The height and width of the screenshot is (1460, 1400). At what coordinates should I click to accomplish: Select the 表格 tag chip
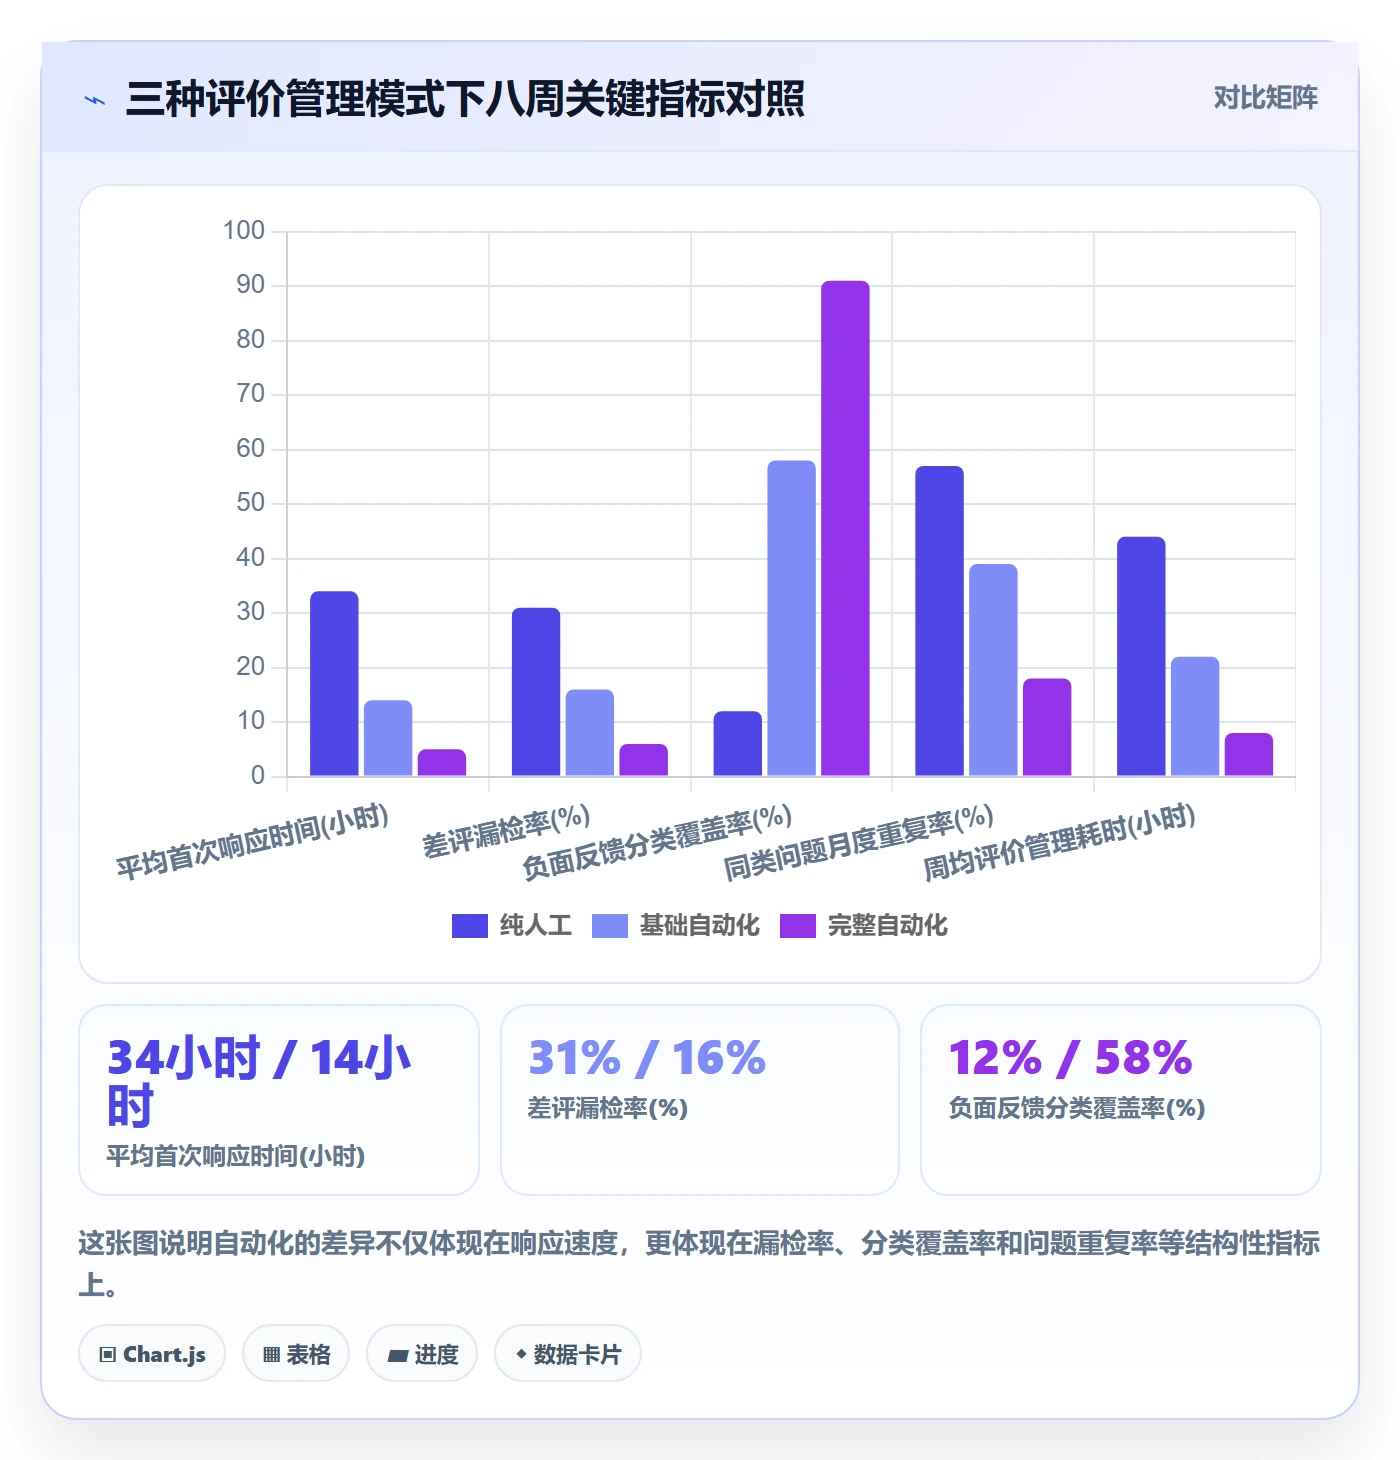[296, 1354]
